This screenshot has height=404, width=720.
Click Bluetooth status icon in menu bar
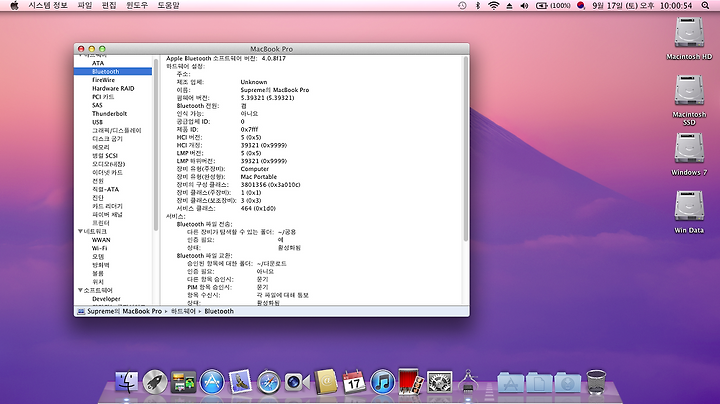point(478,6)
